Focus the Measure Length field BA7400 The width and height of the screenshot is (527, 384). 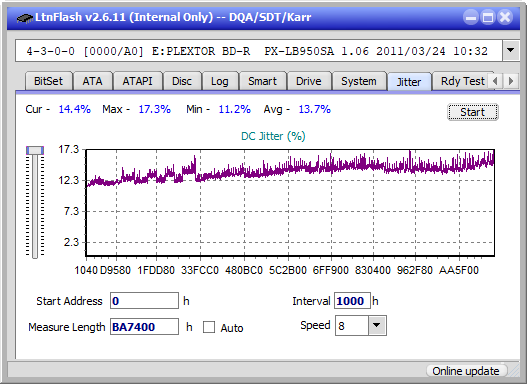(x=145, y=327)
